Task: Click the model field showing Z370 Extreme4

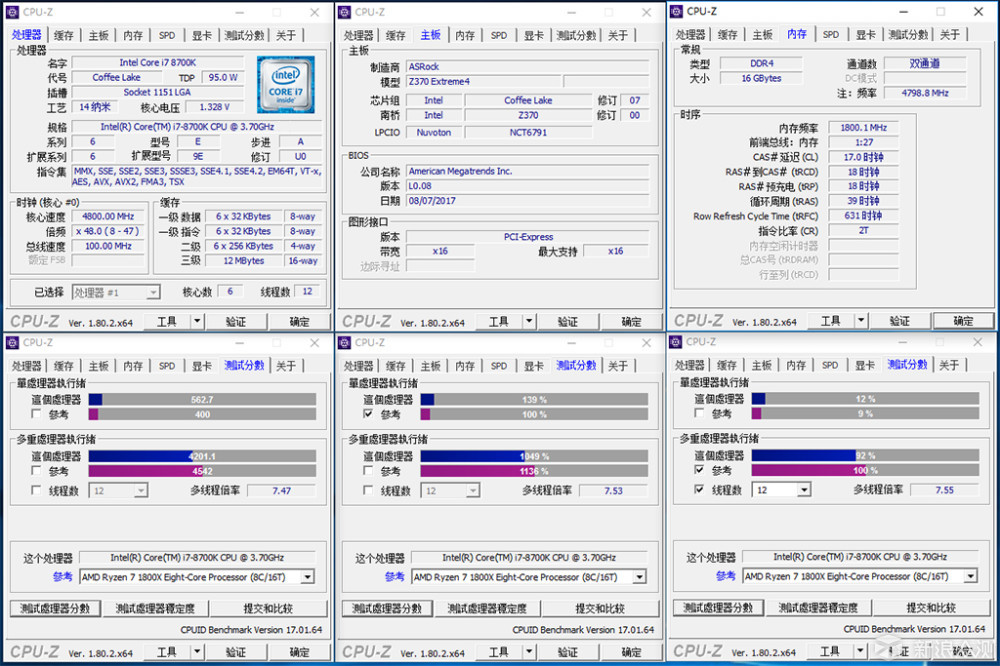Action: point(483,82)
